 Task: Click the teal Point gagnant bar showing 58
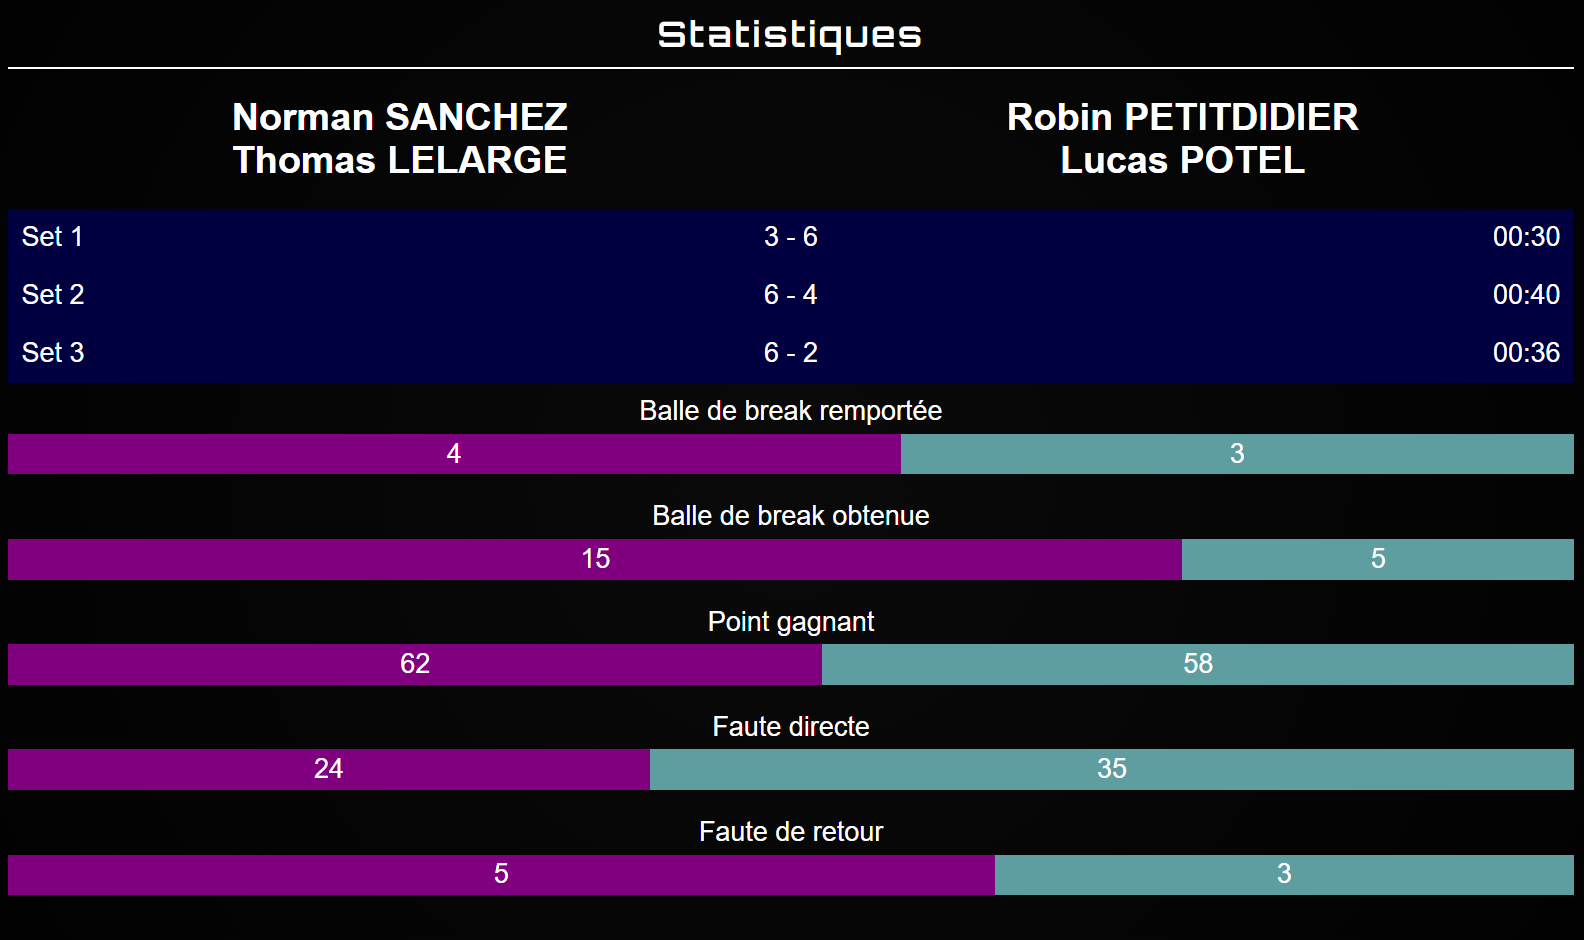[x=1197, y=664]
